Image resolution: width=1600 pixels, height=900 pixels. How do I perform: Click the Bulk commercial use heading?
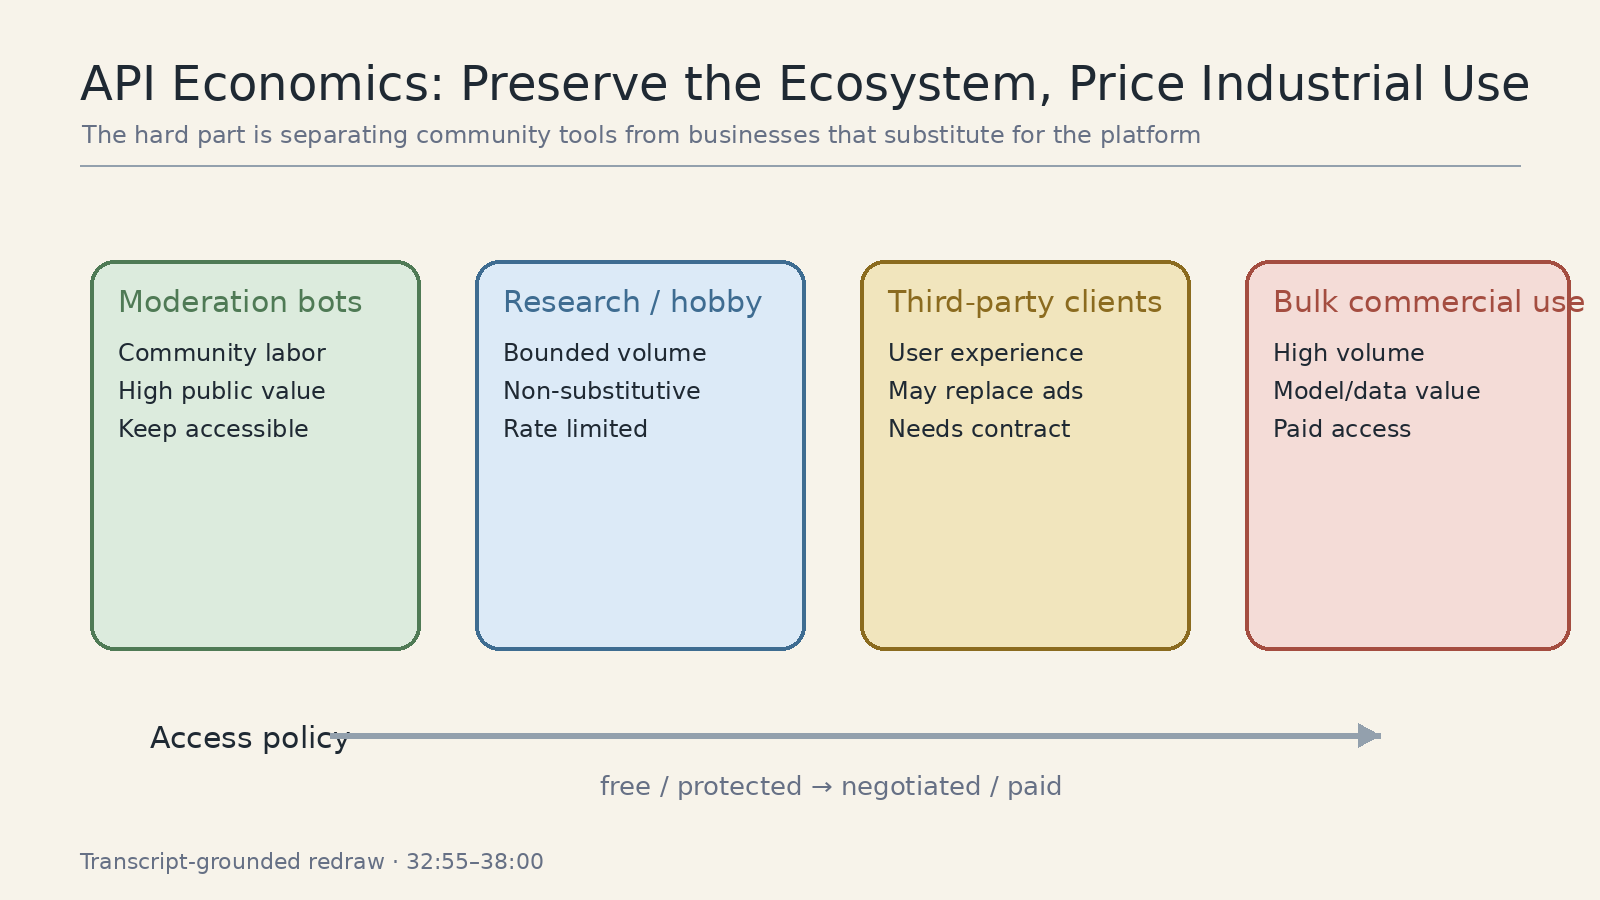point(1428,302)
